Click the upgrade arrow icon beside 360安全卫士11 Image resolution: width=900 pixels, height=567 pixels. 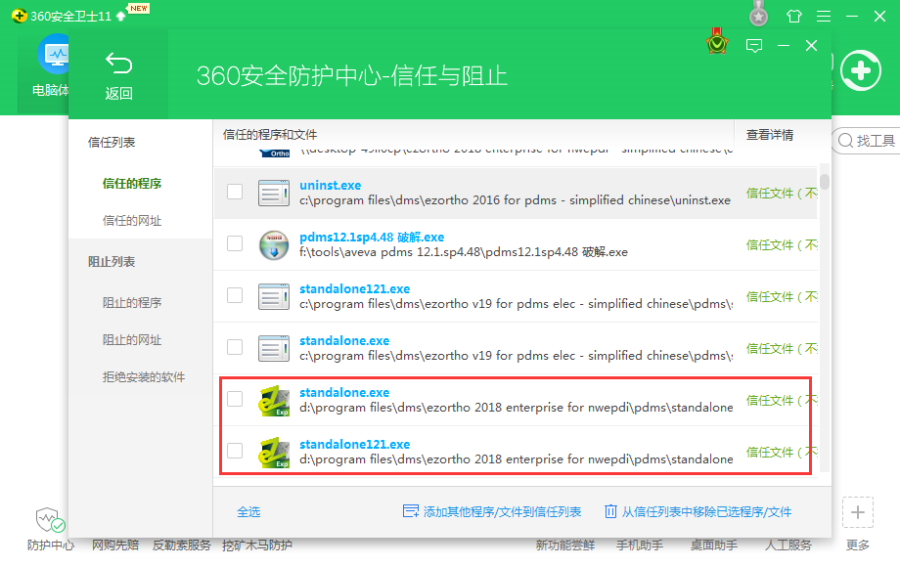pyautogui.click(x=121, y=16)
